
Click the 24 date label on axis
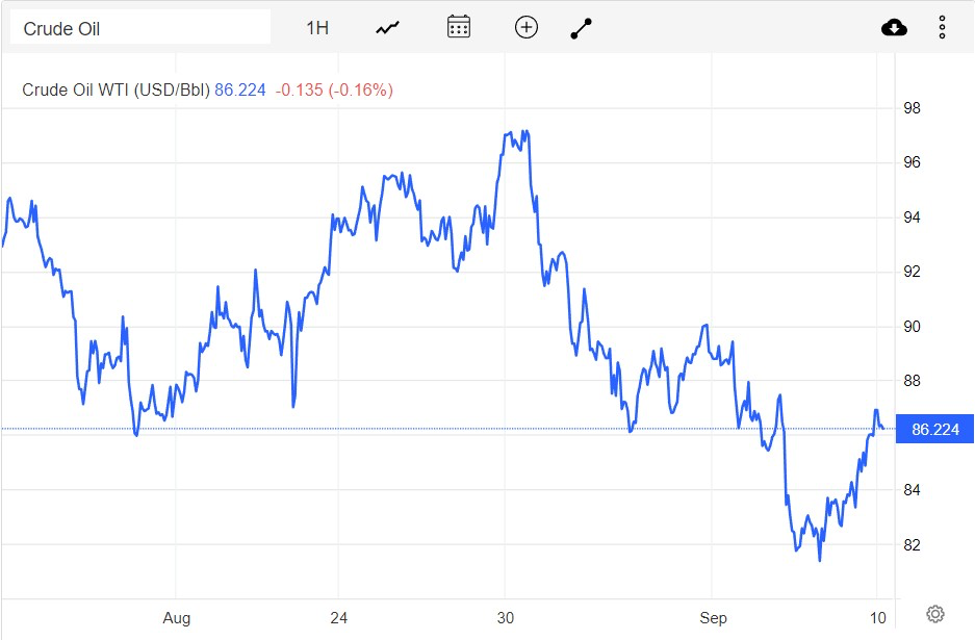339,617
